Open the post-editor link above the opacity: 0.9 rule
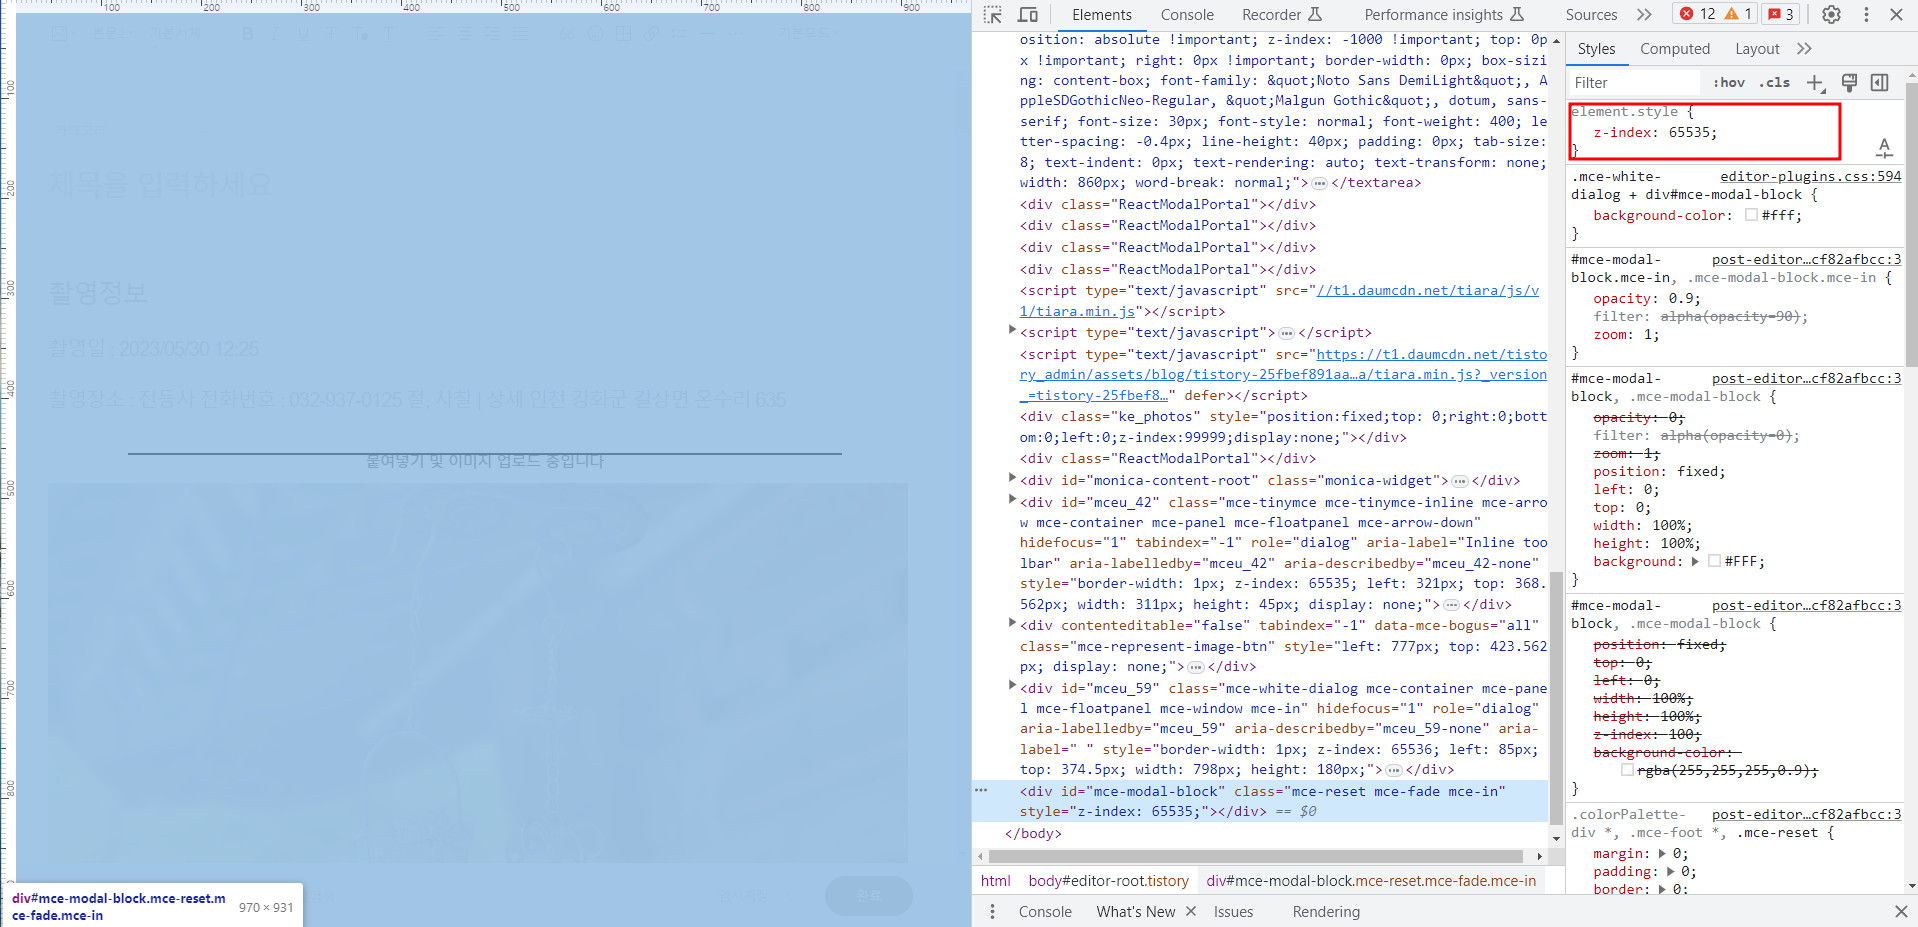 [1806, 259]
